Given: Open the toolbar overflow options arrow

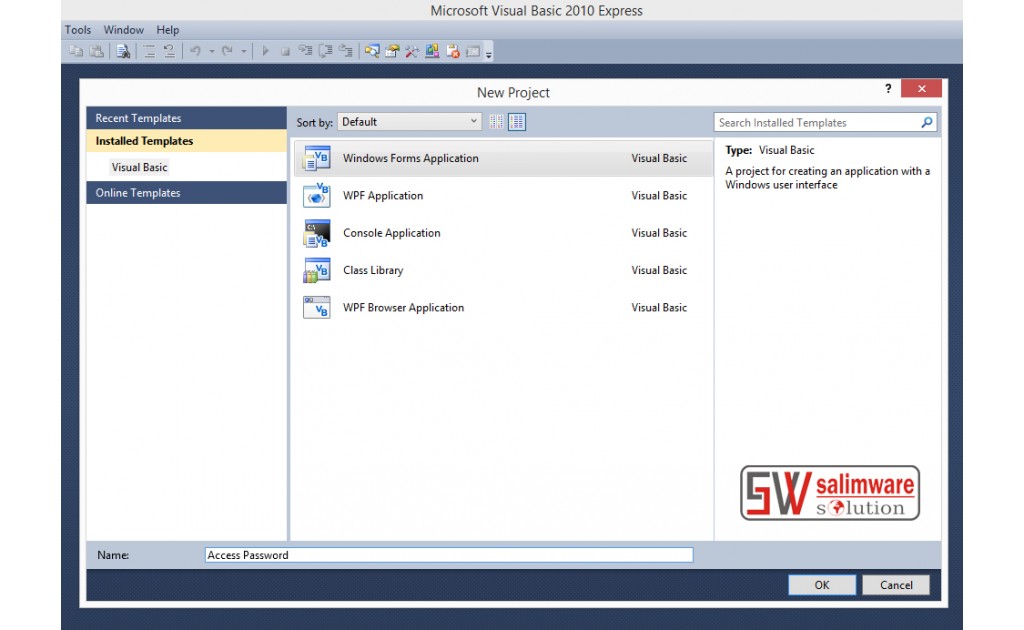Looking at the screenshot, I should (489, 53).
